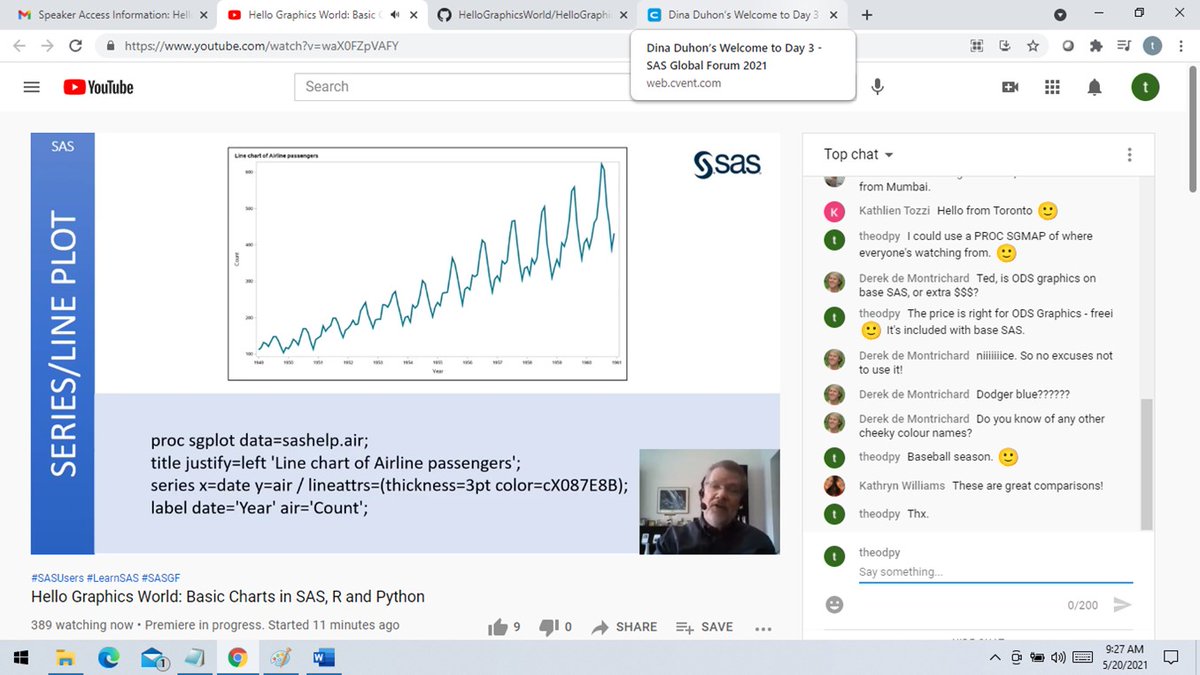Click the #SASUsers hashtag link
The width and height of the screenshot is (1200, 675).
(x=57, y=578)
